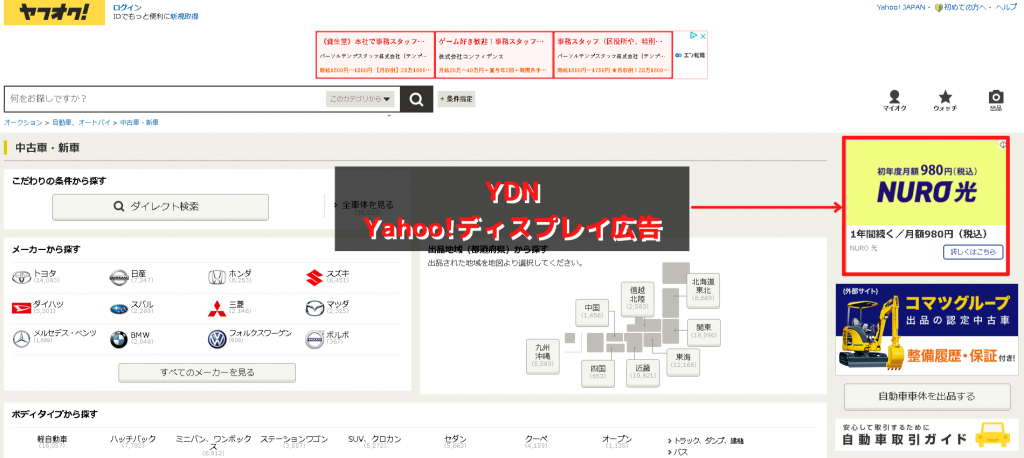Click the オークション breadcrumb link

[23, 122]
